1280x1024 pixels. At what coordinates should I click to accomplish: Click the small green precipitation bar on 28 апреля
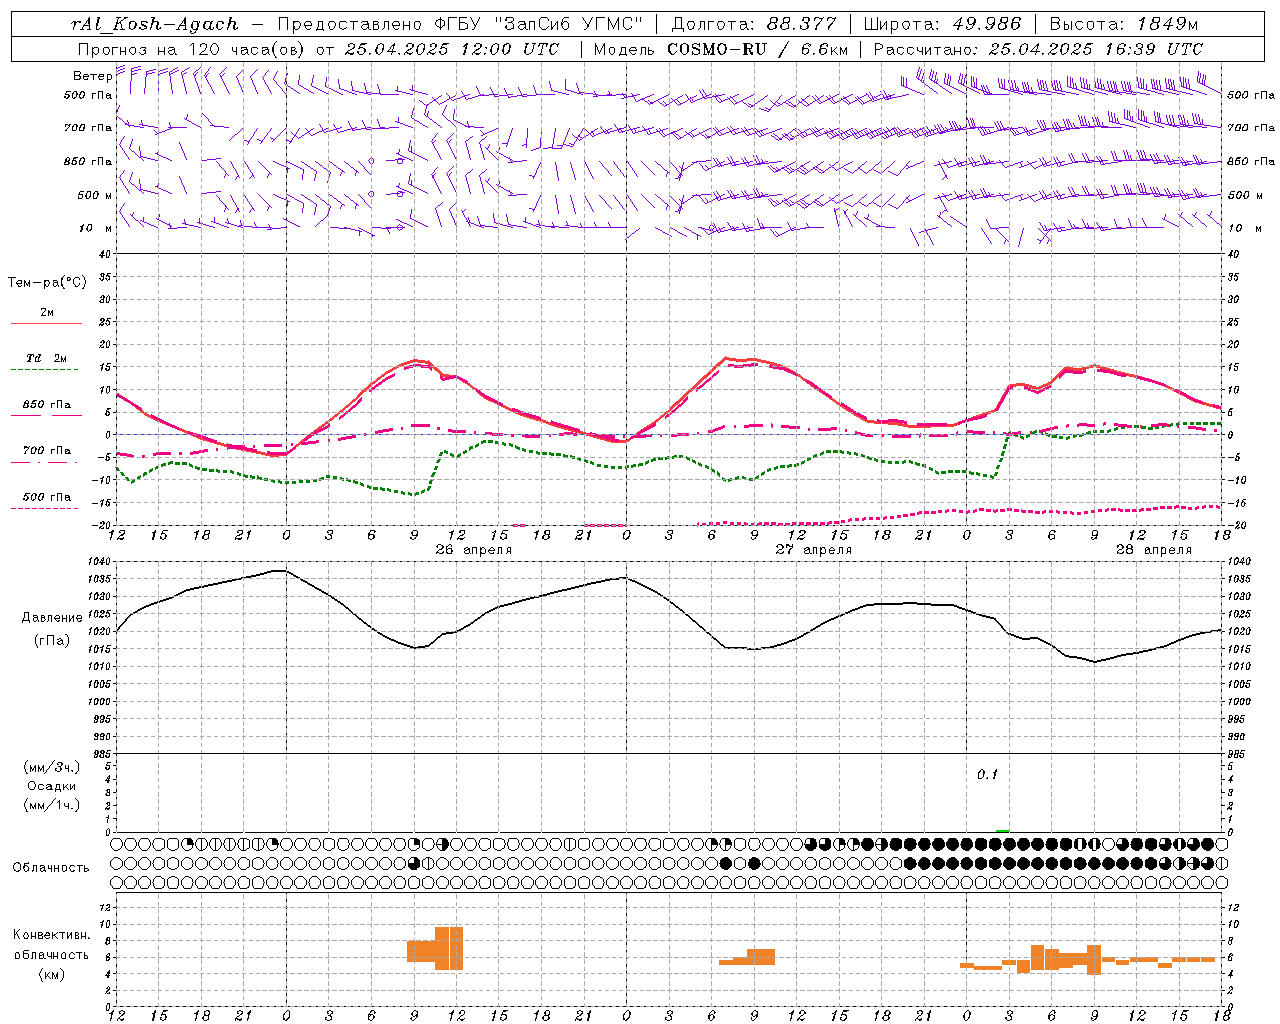pos(1003,831)
